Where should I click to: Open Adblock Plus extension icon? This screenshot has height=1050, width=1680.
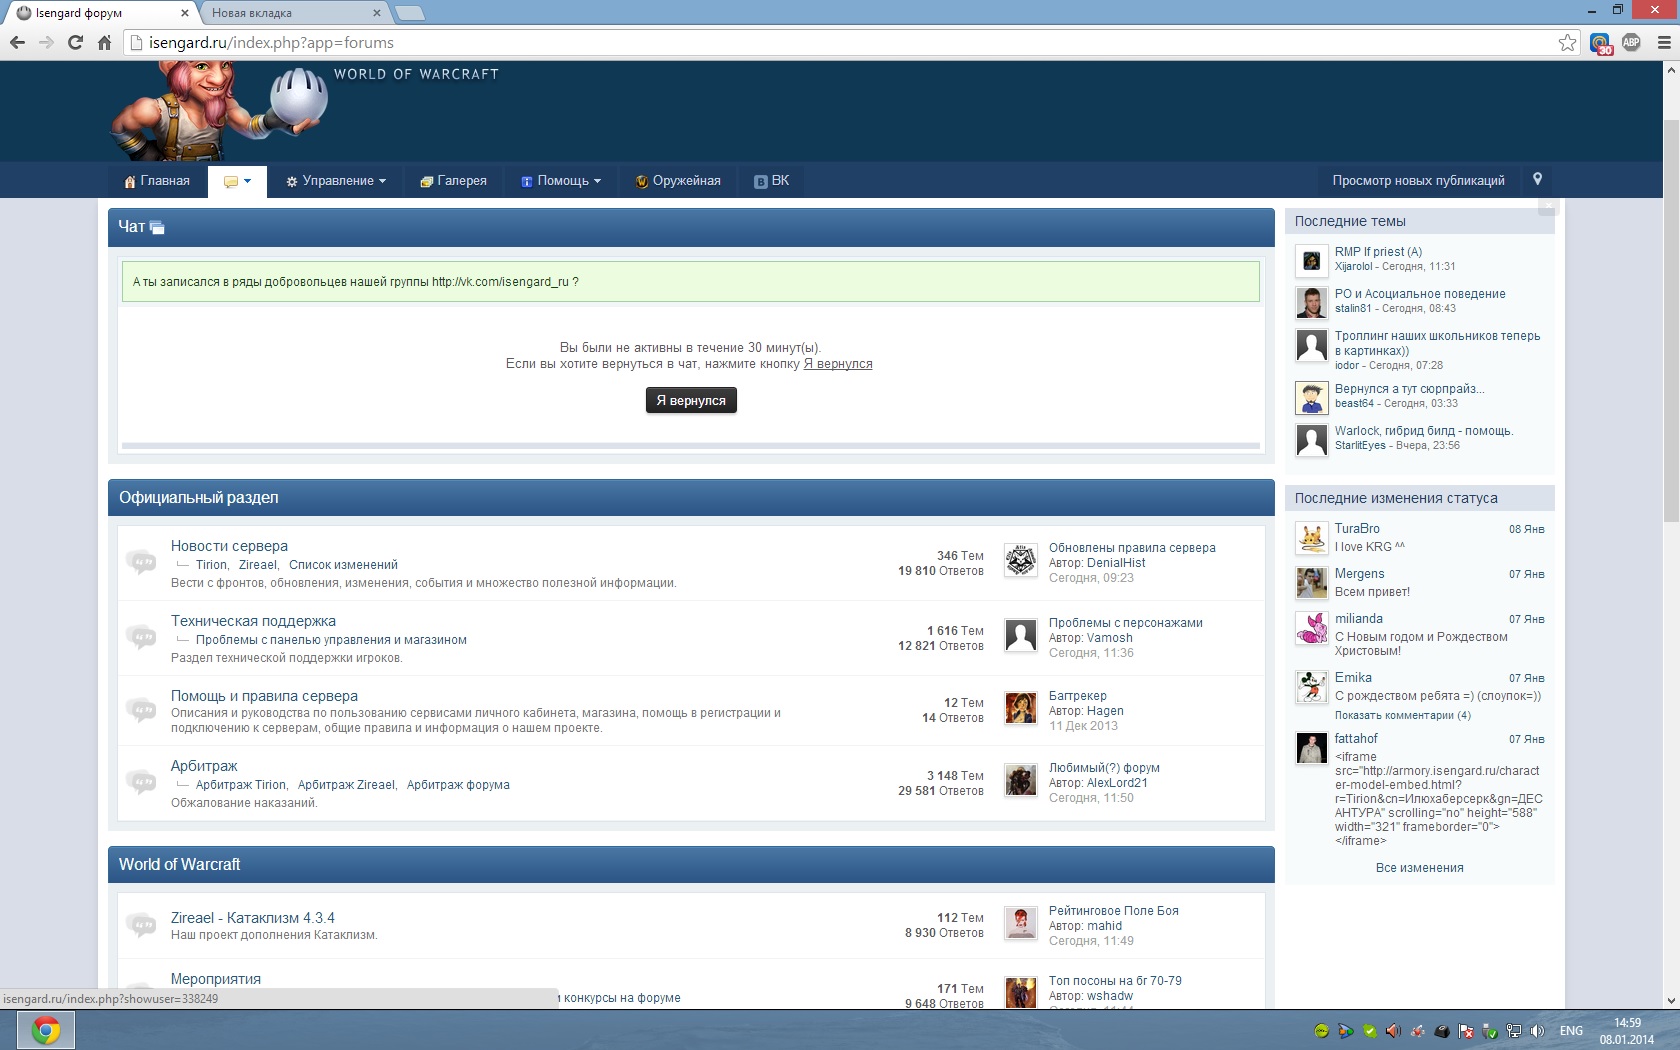pyautogui.click(x=1631, y=42)
